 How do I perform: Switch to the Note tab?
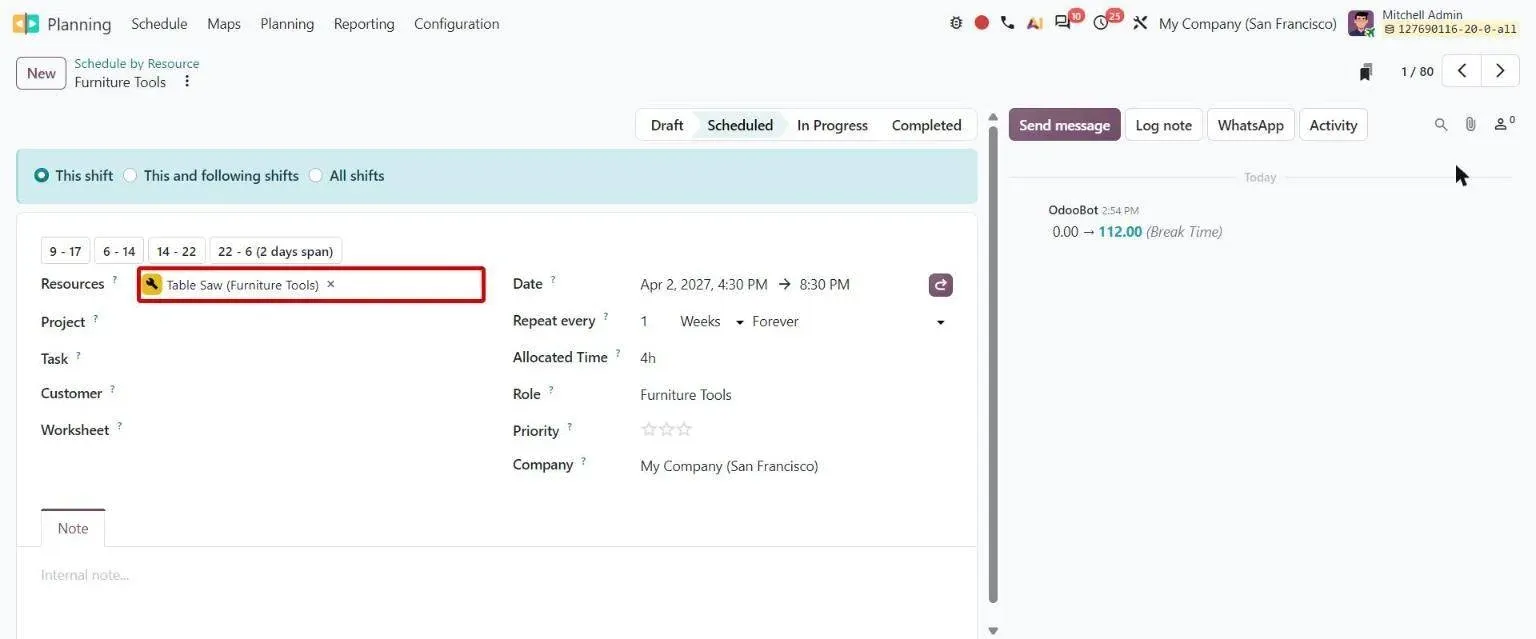pos(73,528)
